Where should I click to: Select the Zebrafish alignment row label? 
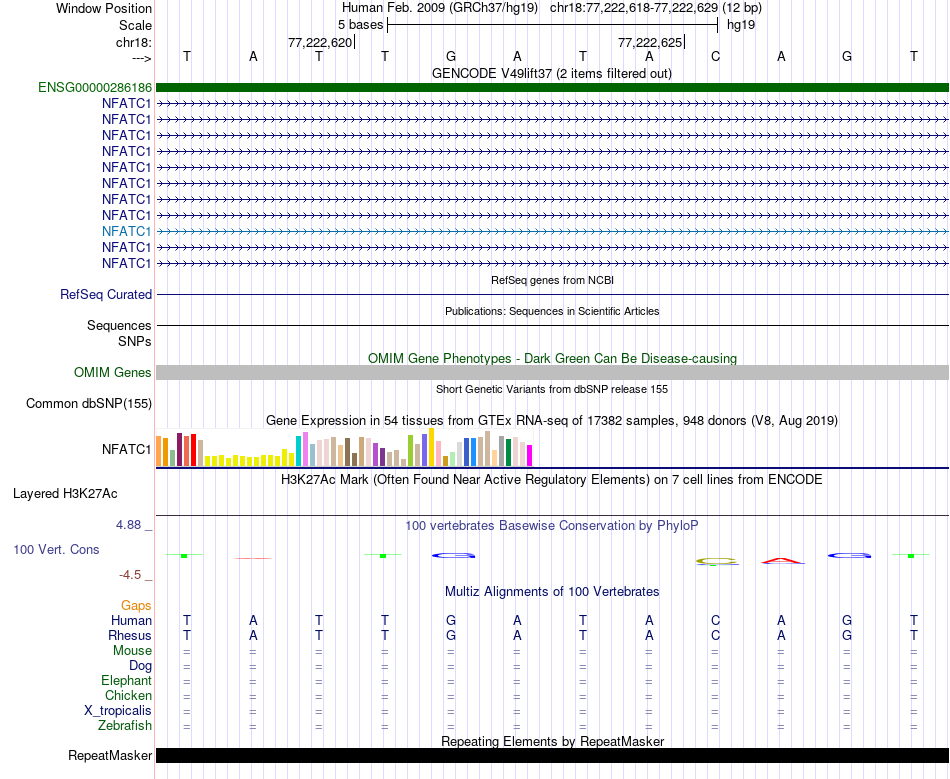click(x=125, y=725)
